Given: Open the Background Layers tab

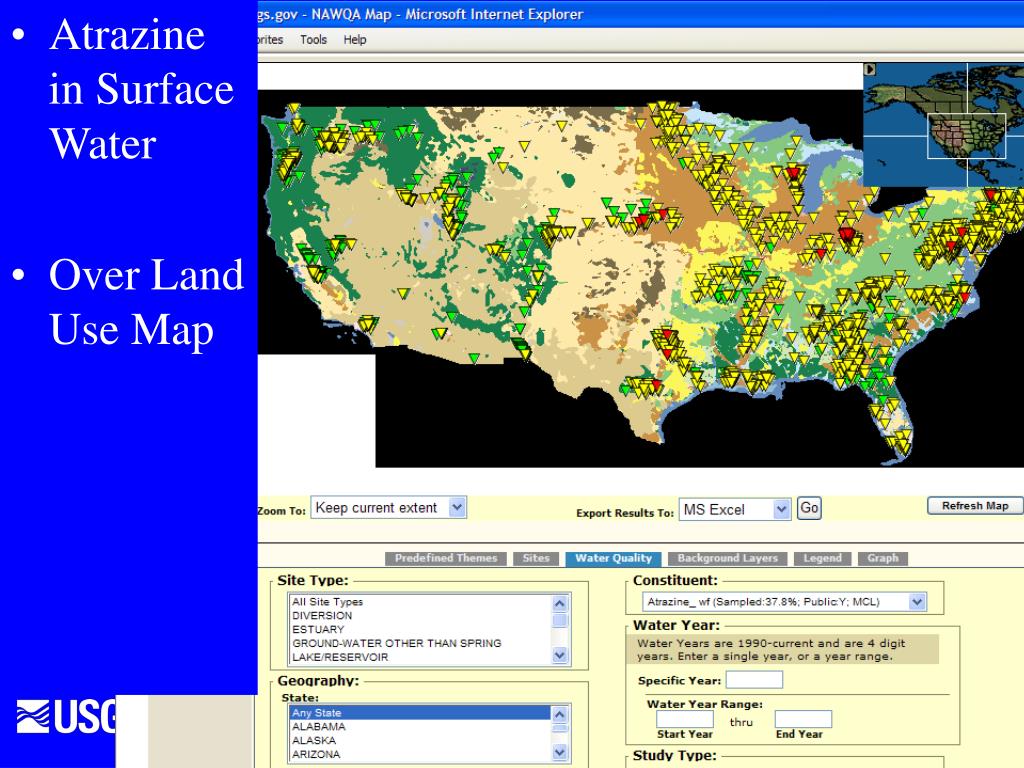Looking at the screenshot, I should (728, 558).
